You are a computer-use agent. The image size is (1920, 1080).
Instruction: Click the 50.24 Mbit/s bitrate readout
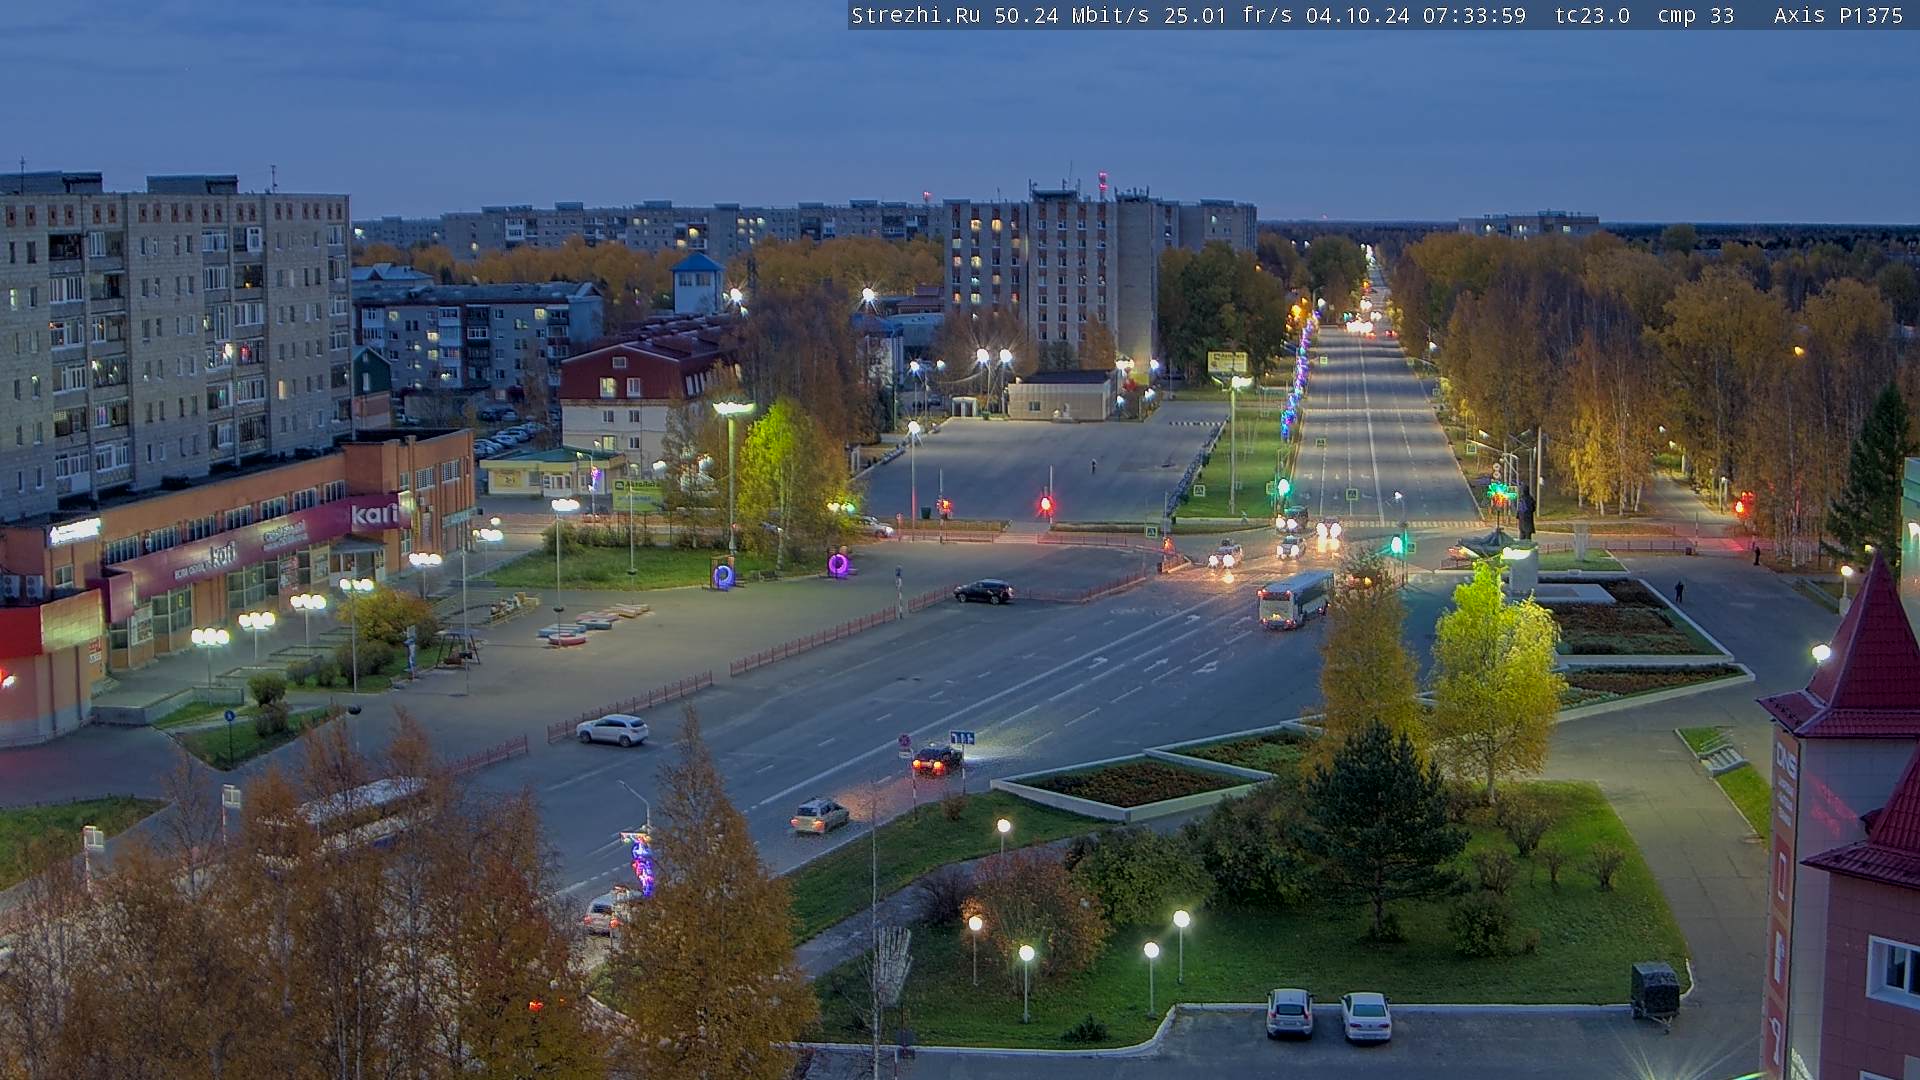[x=1072, y=16]
